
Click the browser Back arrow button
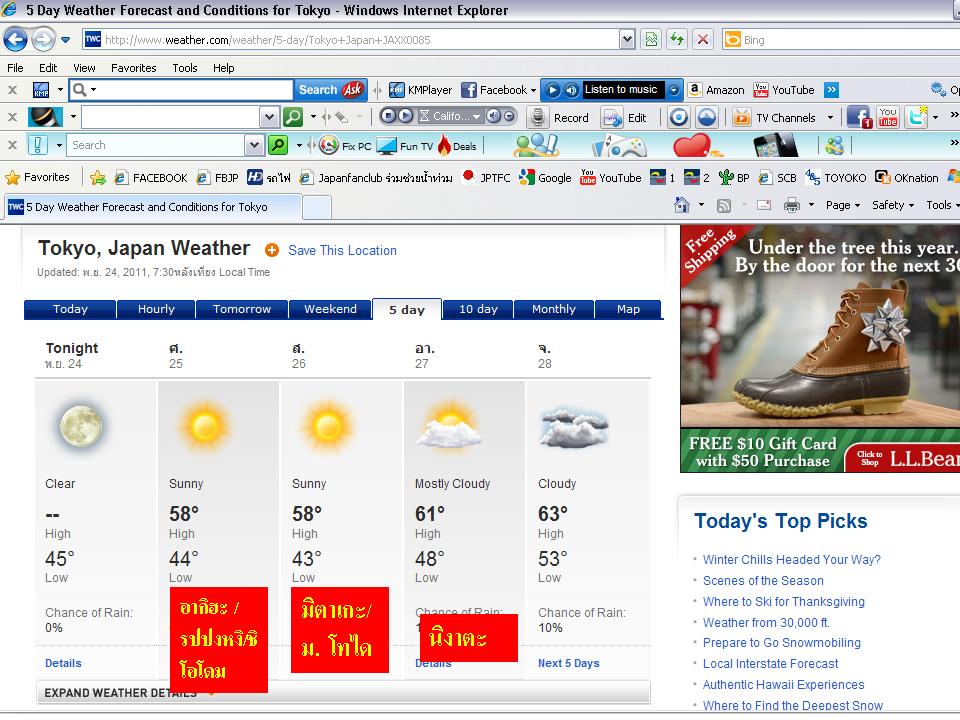(x=15, y=40)
